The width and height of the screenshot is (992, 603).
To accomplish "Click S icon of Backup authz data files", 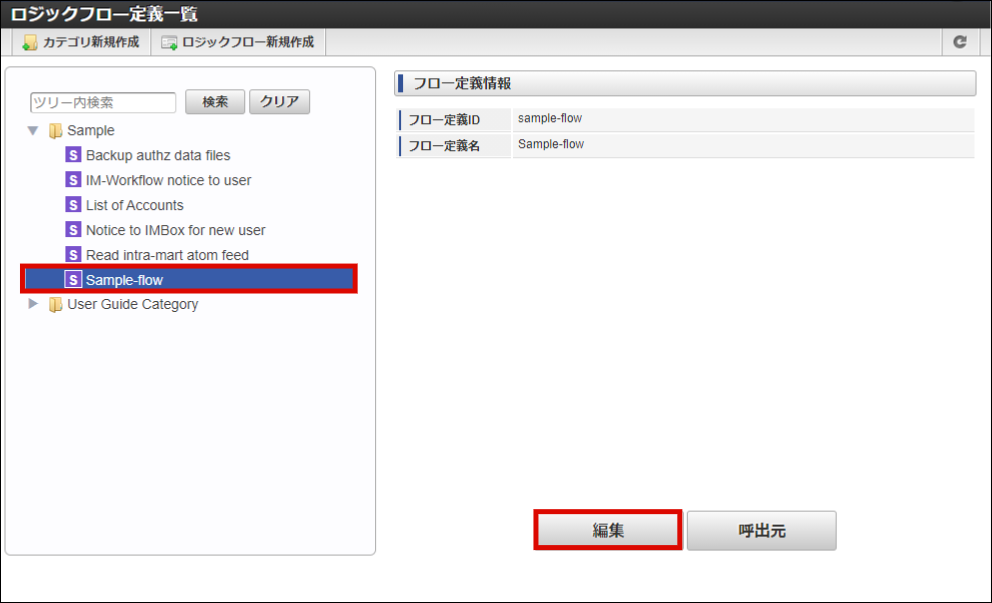I will [73, 154].
